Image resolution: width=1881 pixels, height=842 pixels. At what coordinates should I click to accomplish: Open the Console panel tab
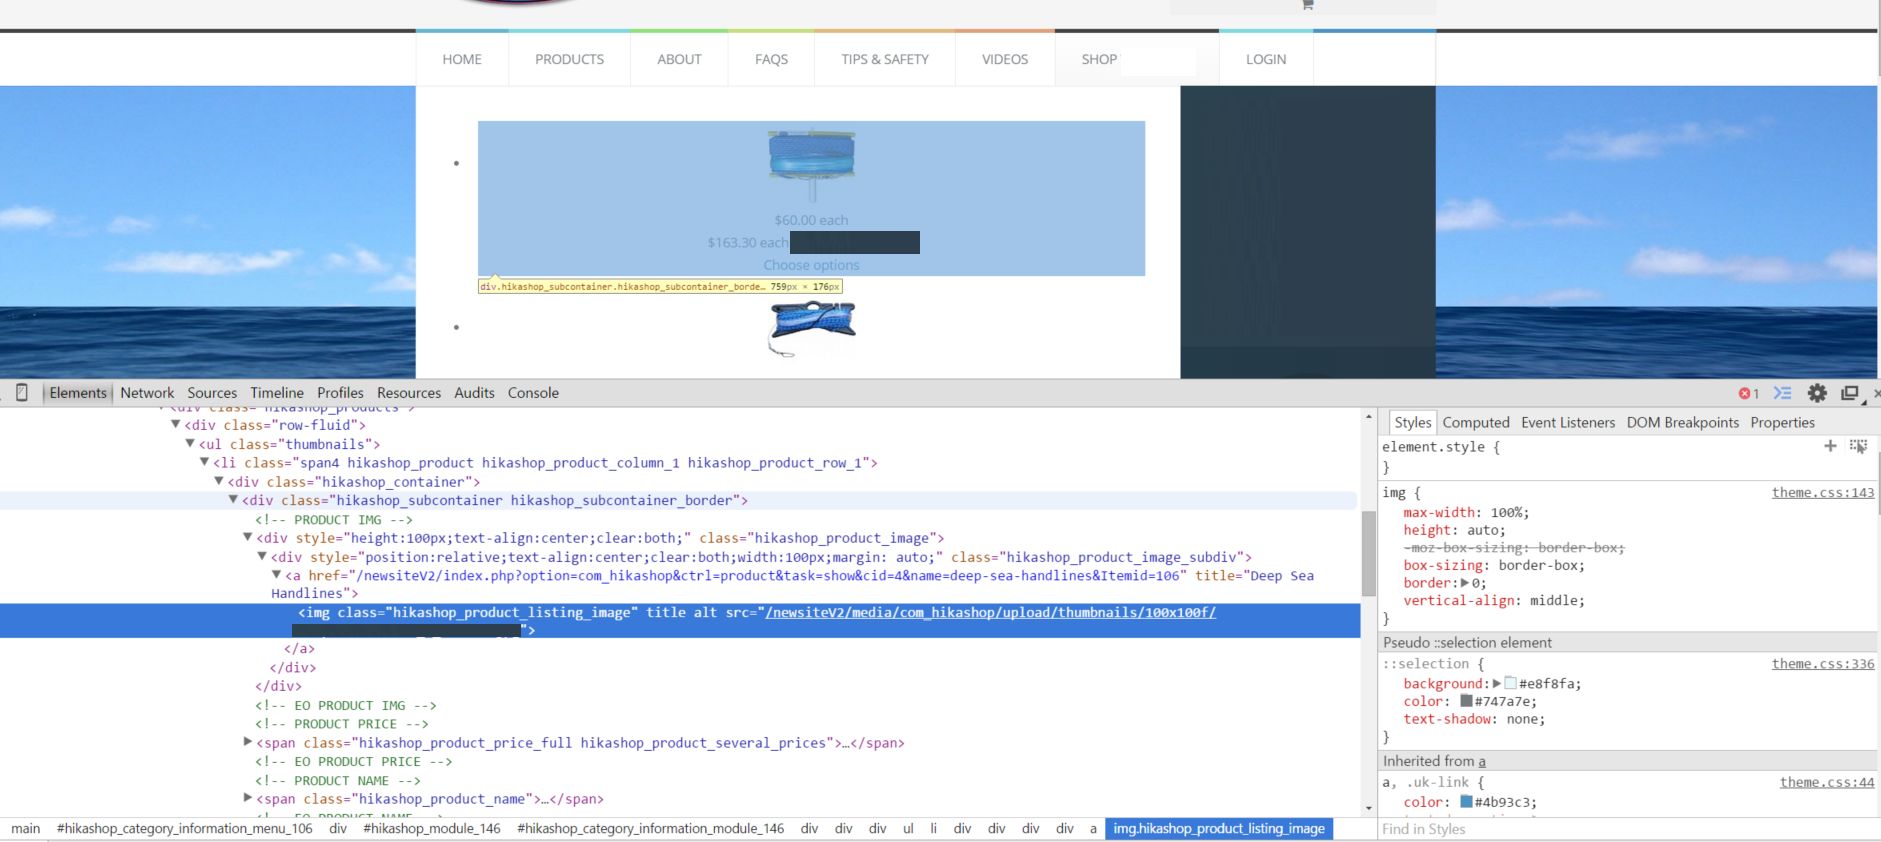533,393
